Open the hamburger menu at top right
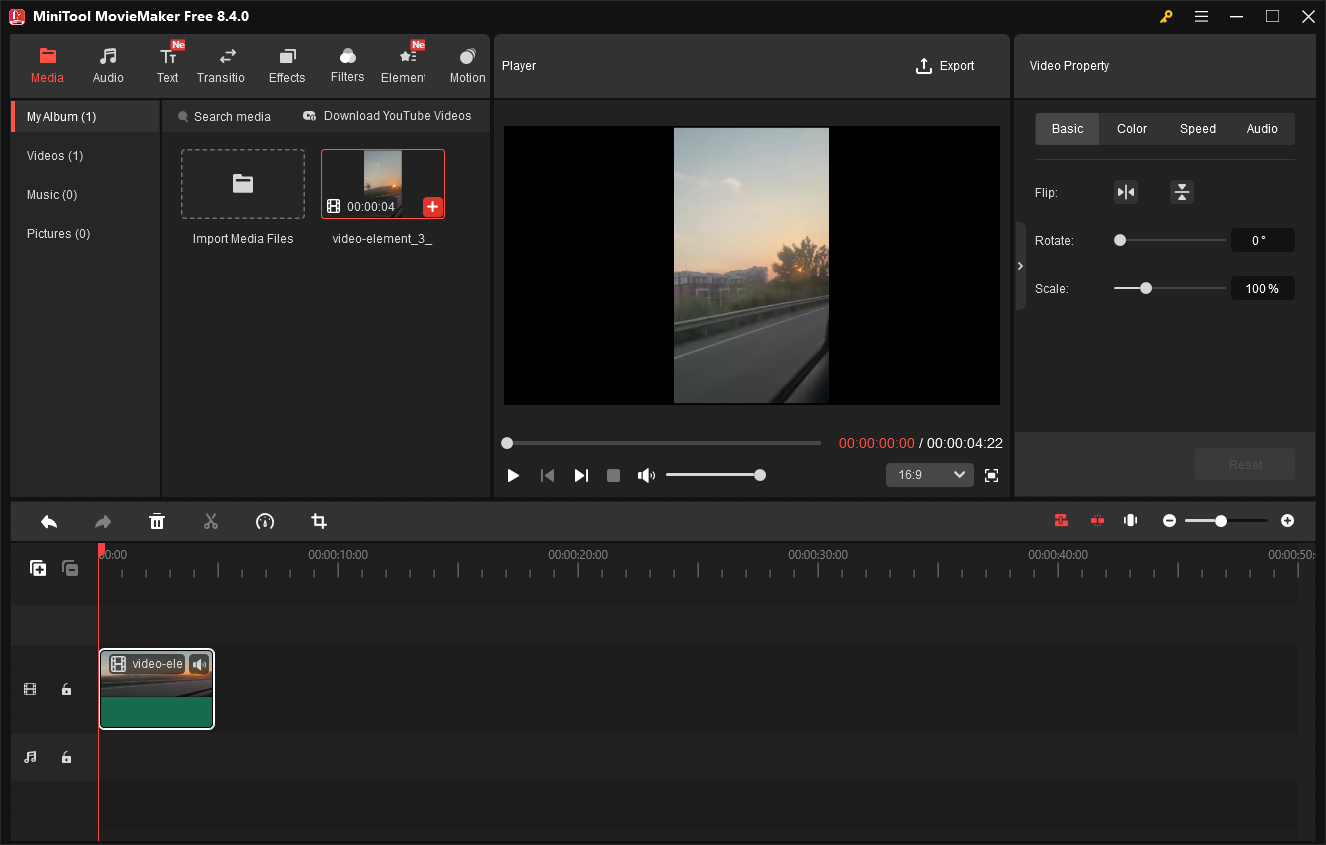This screenshot has height=845, width=1326. pos(1201,16)
